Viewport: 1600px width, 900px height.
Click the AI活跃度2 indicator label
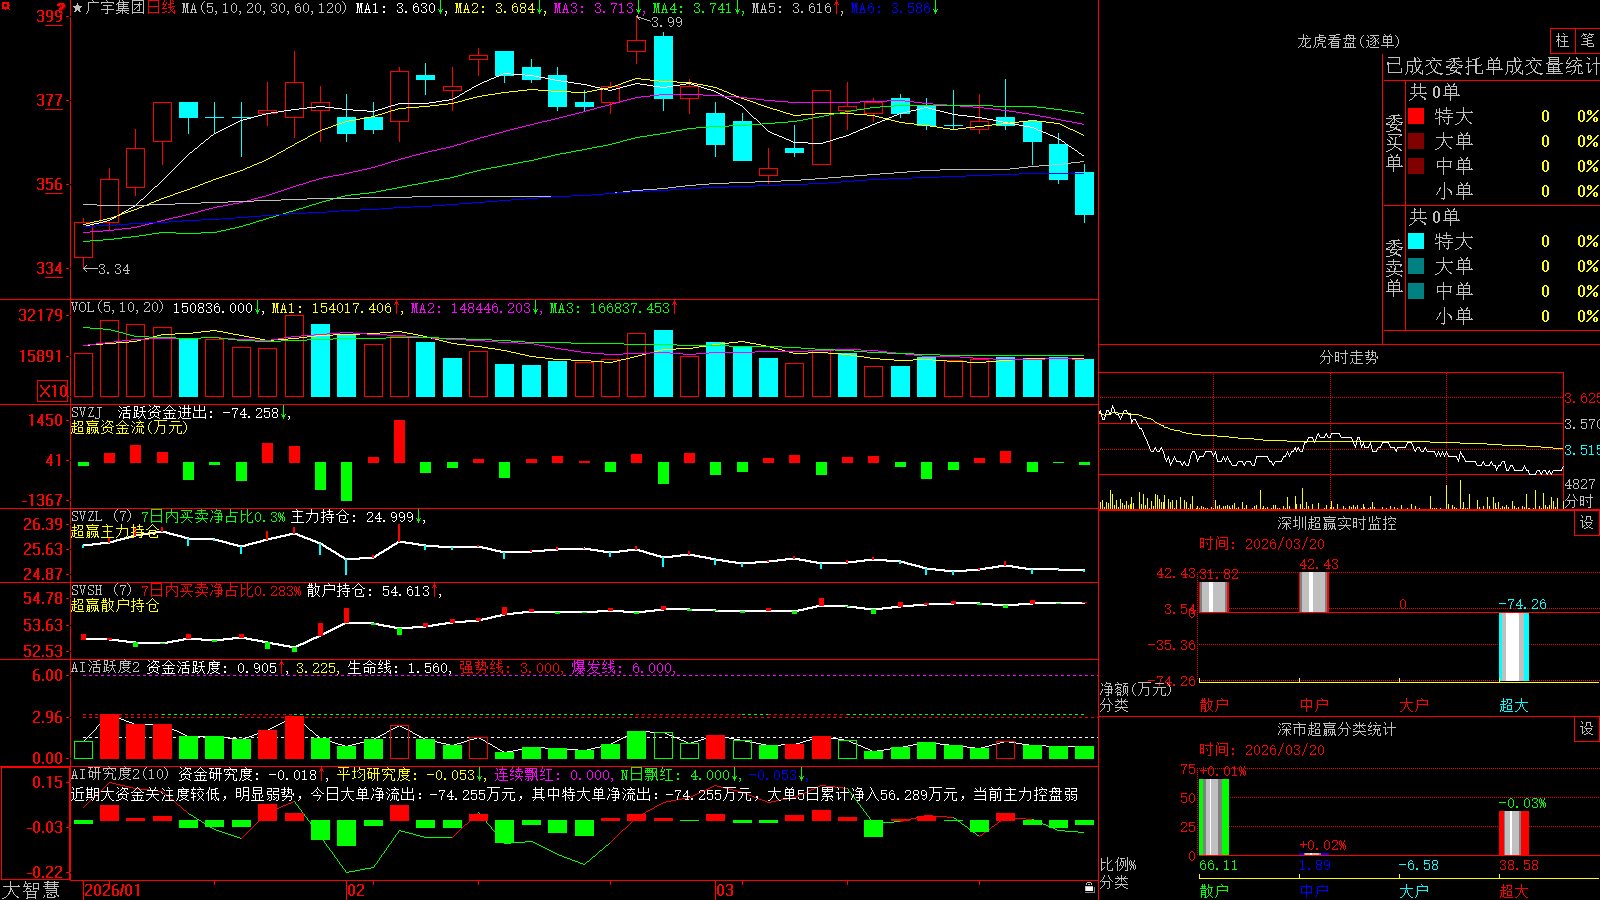click(x=106, y=667)
